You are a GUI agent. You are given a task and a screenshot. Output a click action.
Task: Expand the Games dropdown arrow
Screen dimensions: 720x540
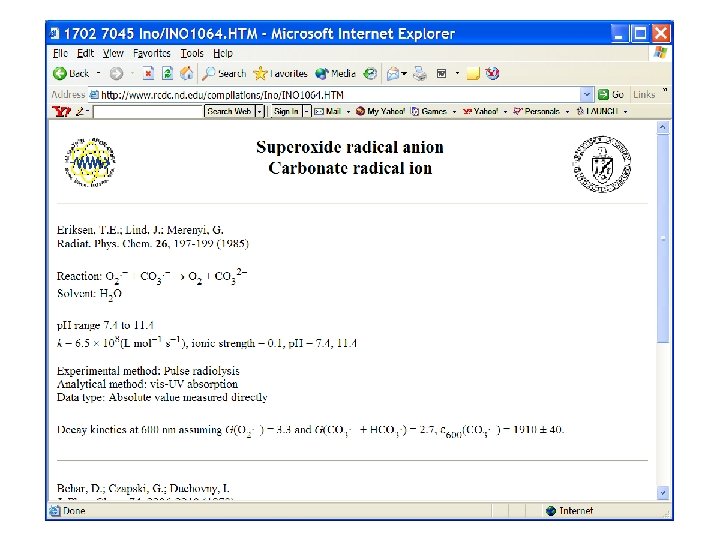454,112
